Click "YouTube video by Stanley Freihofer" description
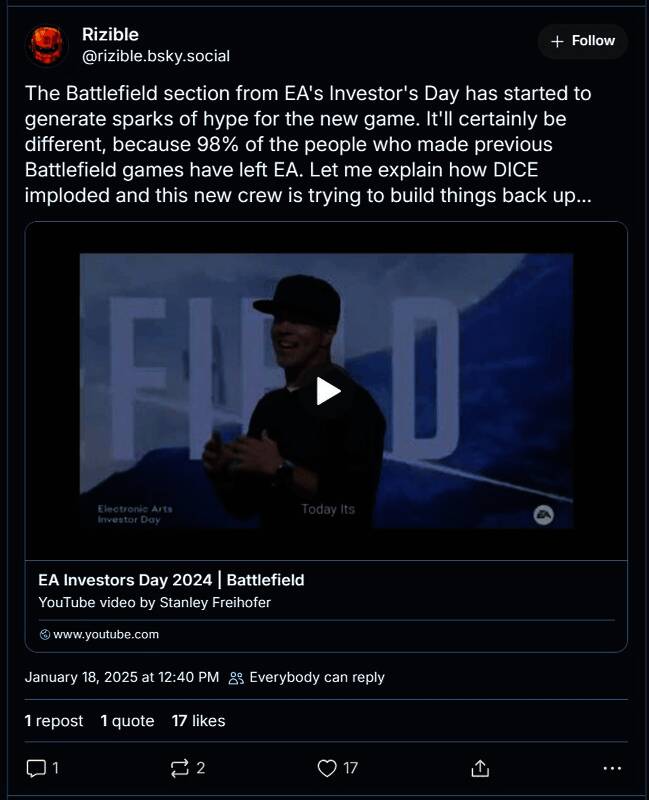649x800 pixels. pos(154,602)
